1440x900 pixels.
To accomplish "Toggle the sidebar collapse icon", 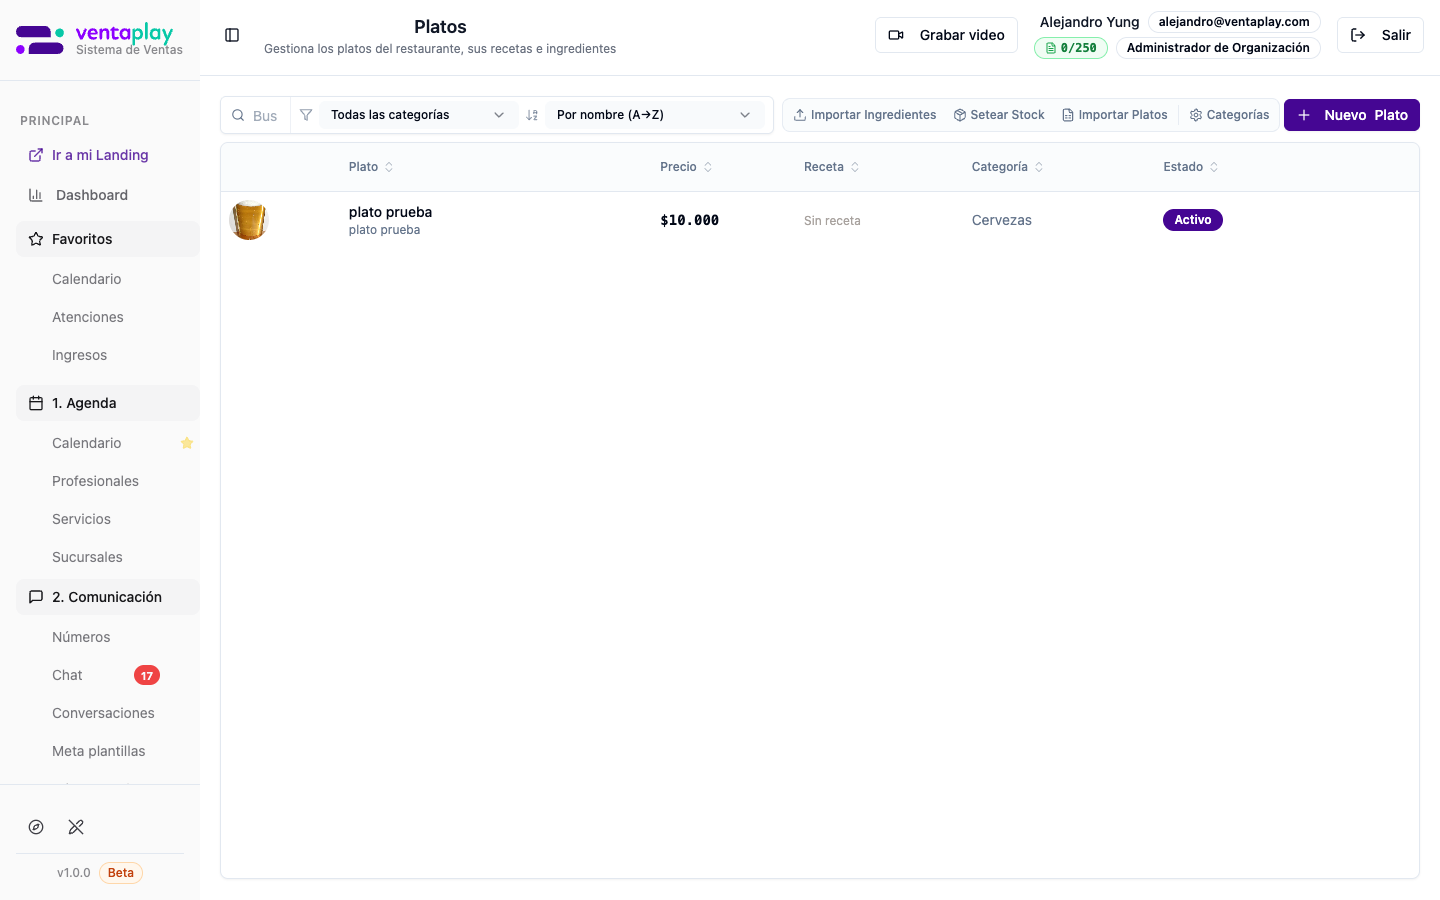I will point(232,35).
